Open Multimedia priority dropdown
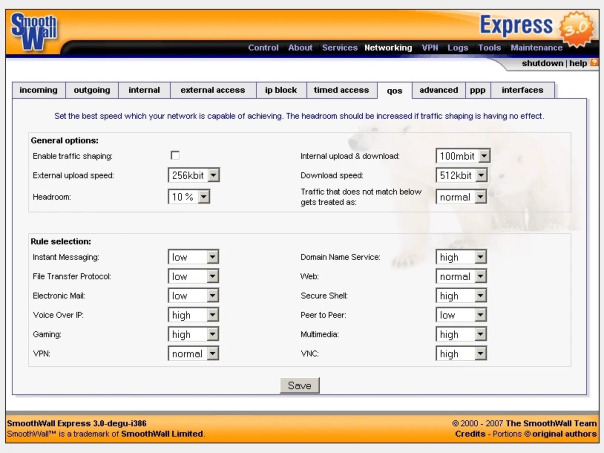604x453 pixels. [461, 334]
